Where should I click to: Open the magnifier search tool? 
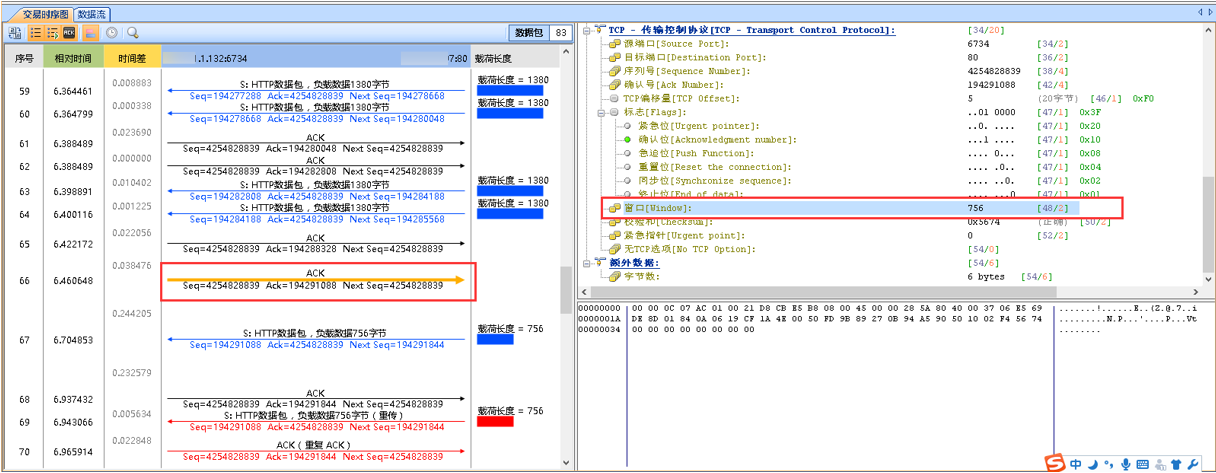click(132, 33)
